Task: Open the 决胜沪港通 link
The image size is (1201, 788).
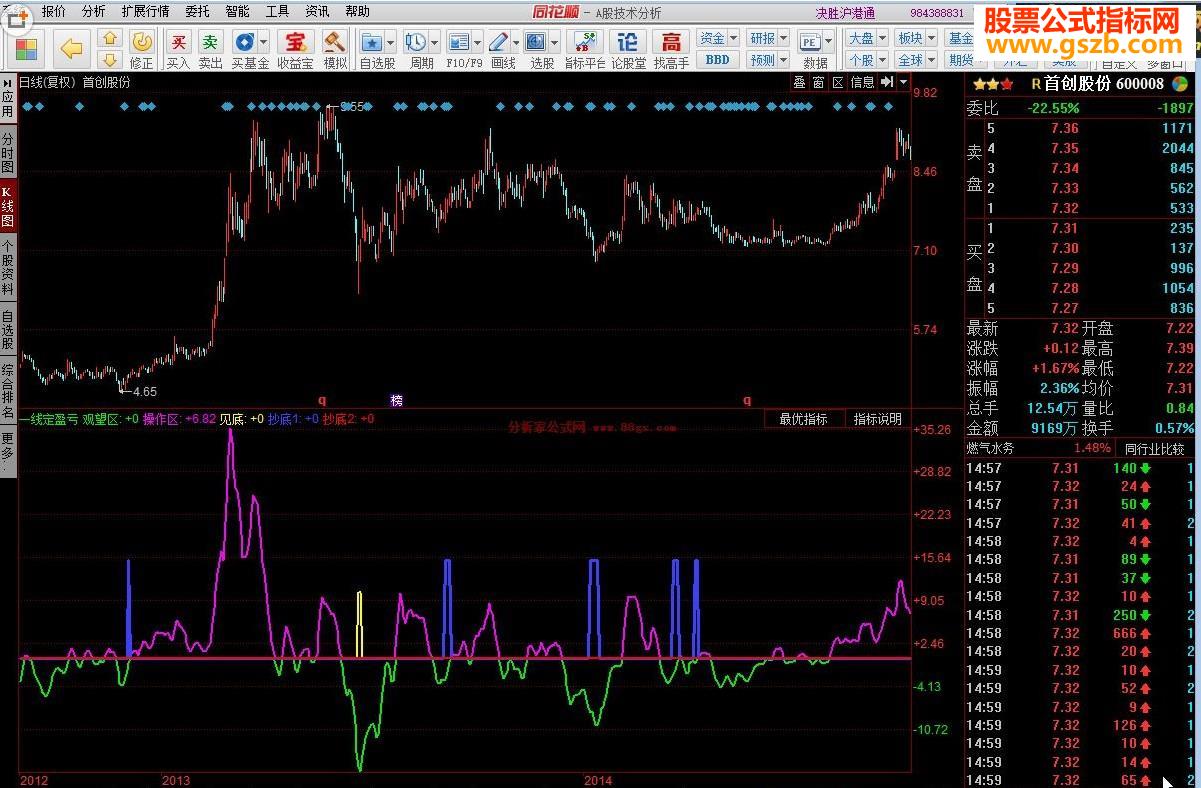Action: tap(846, 13)
